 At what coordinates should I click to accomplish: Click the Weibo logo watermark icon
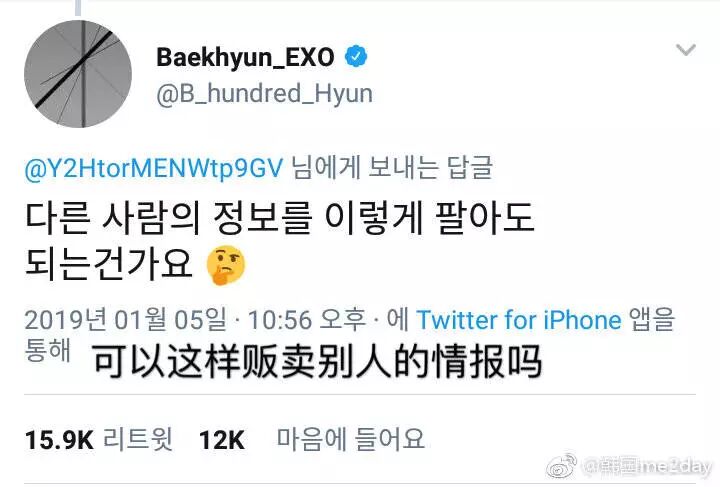point(561,466)
